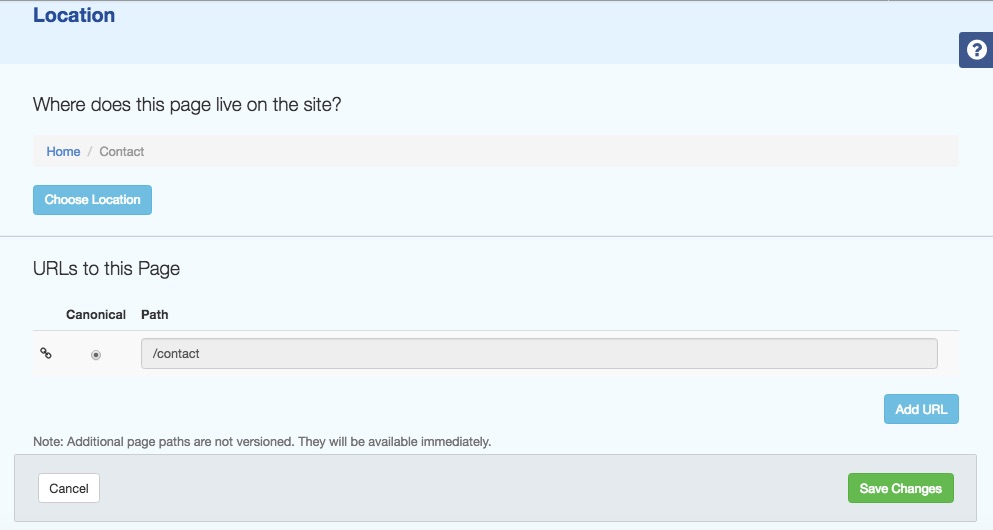The height and width of the screenshot is (530, 993).
Task: Click the note about unversioned page paths
Action: 262,441
